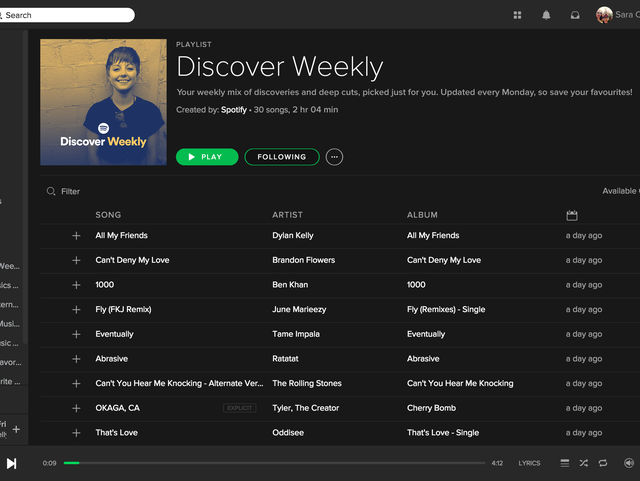Open Lyrics view
640x481 pixels.
(x=529, y=463)
